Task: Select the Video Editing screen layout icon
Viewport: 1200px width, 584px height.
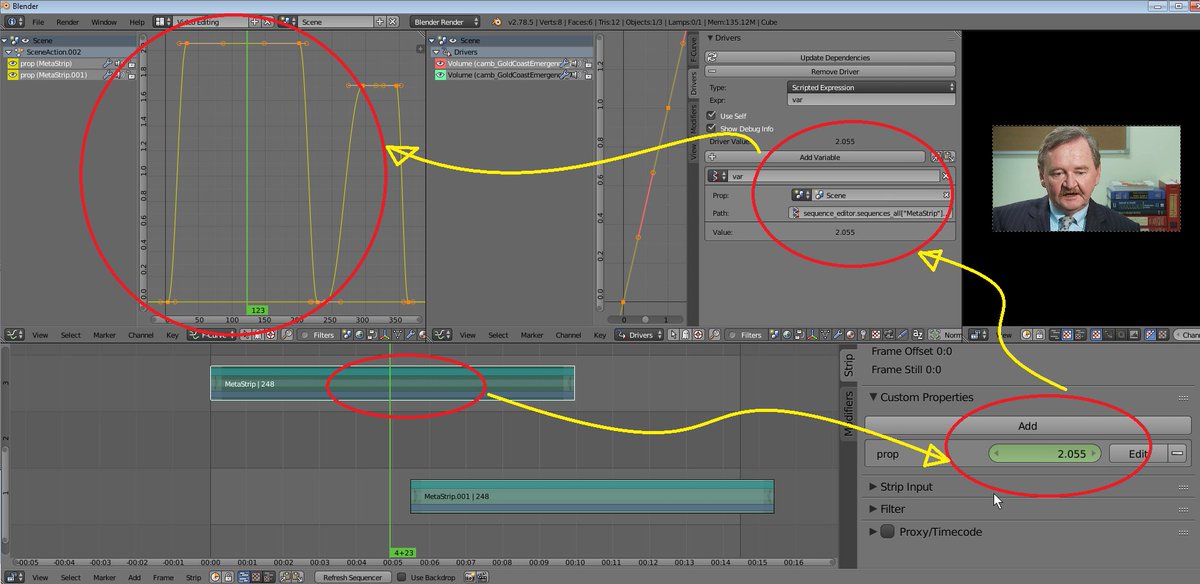Action: pyautogui.click(x=159, y=21)
